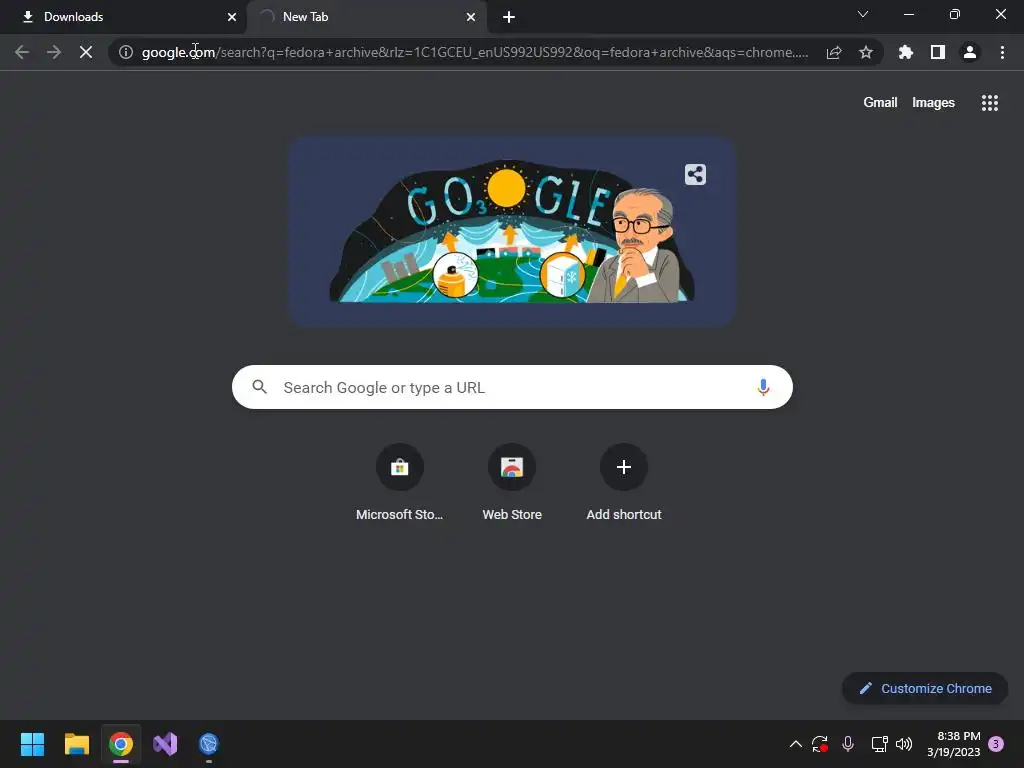1024x768 pixels.
Task: Open the clock showing 8:38 PM
Action: [953, 744]
